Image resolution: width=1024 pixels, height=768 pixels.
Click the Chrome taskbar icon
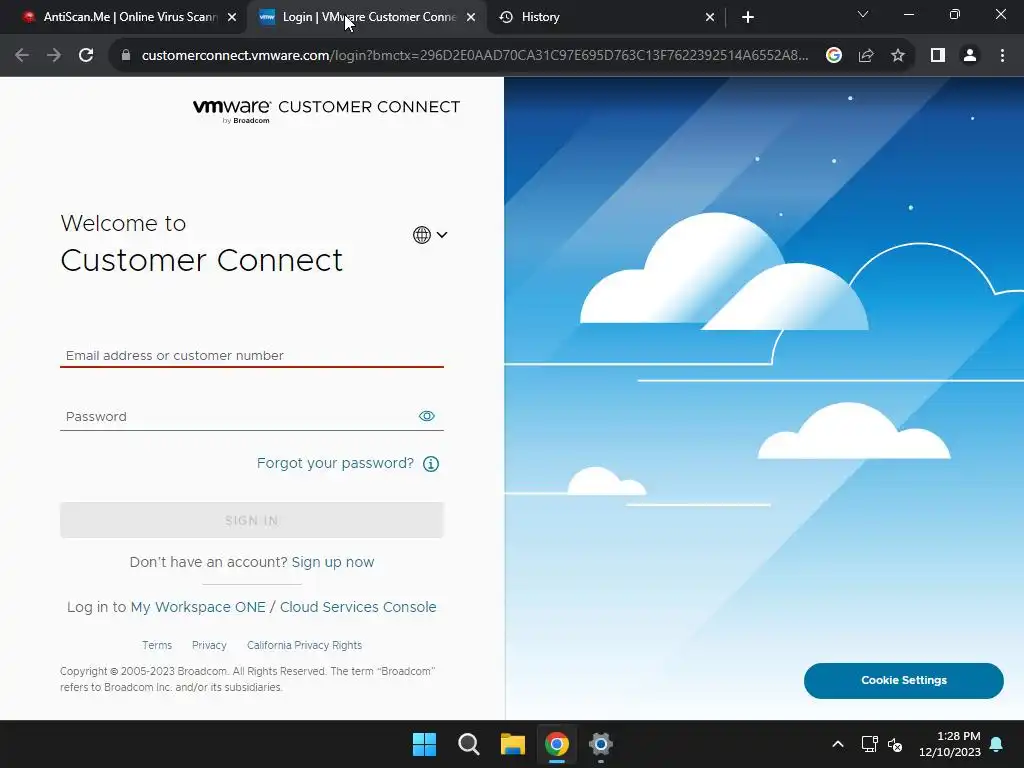[x=557, y=744]
